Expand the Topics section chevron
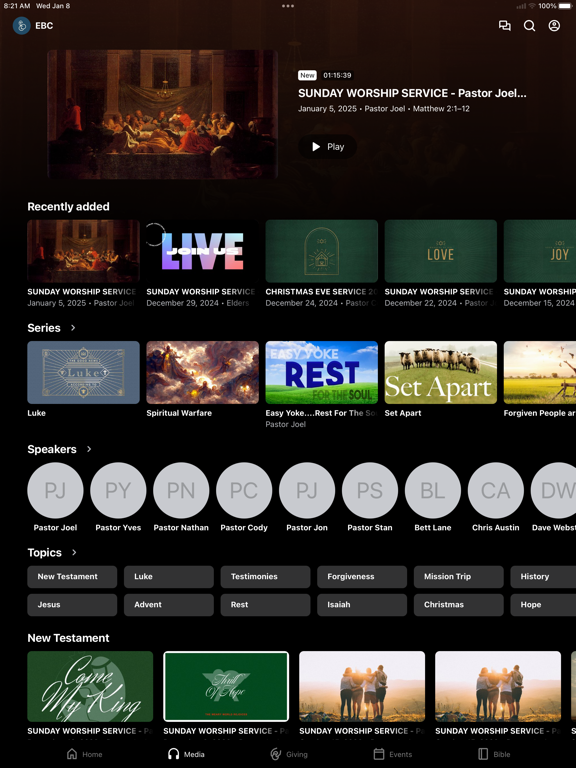 tap(74, 552)
